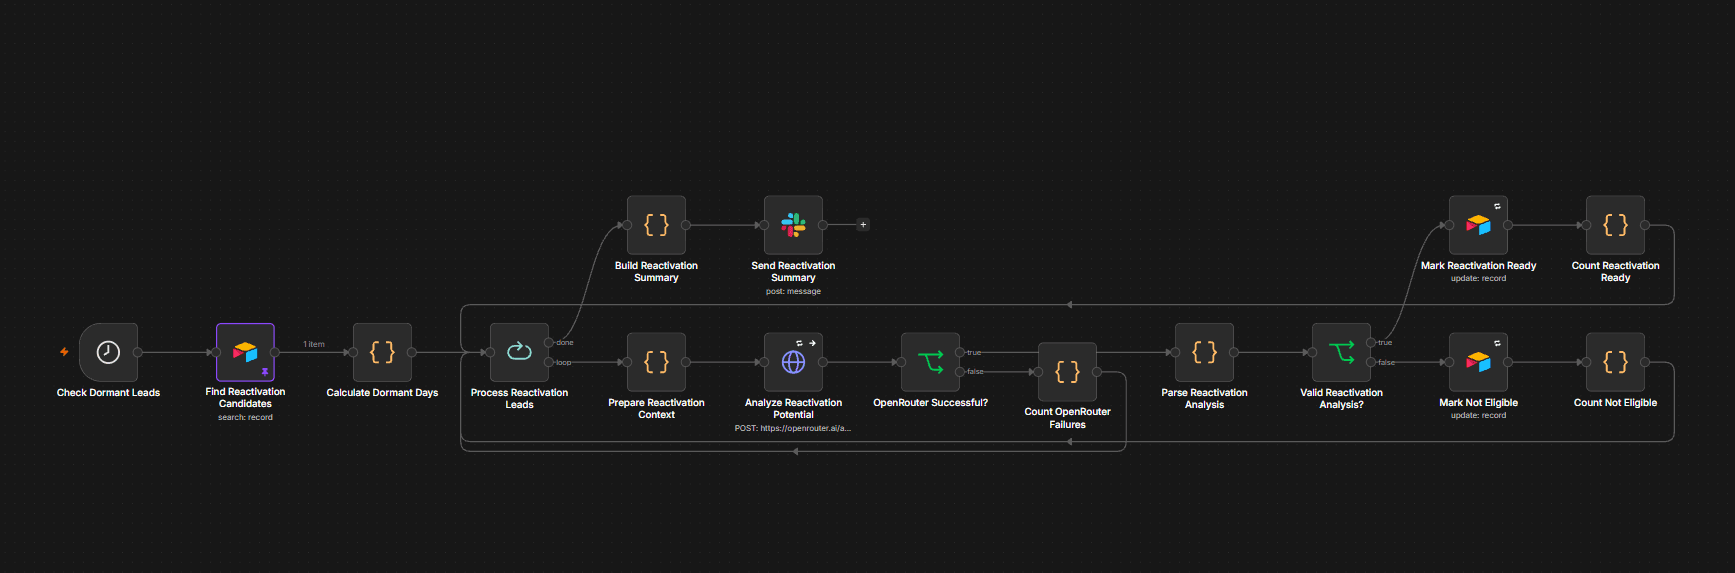Click the 'Calculate Dormant Days' label text
Screen dimensions: 1735x573
tap(382, 393)
